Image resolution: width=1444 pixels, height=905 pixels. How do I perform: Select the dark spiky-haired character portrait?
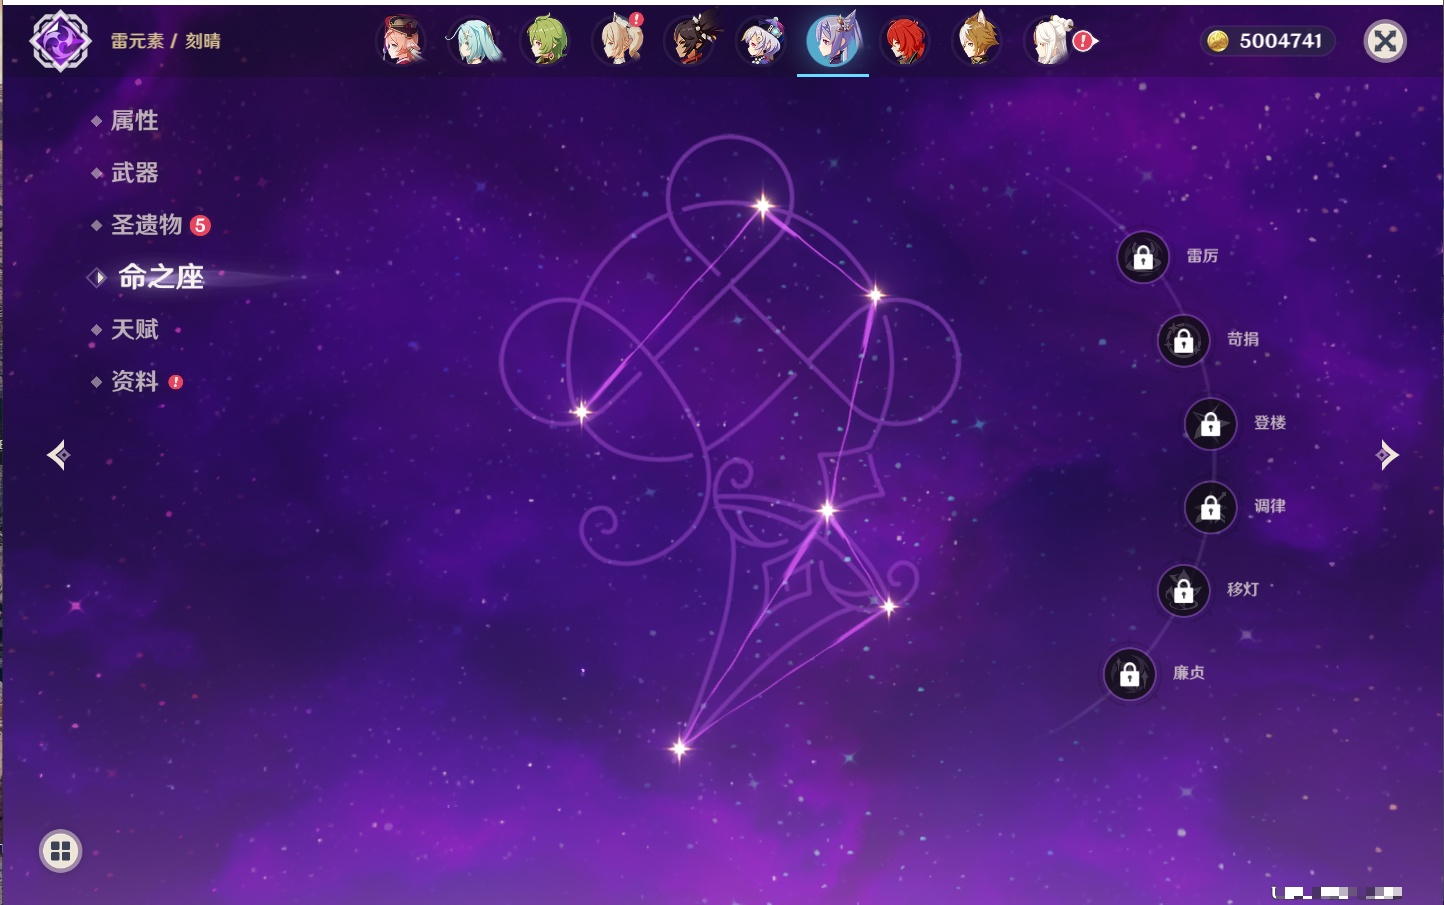pos(691,41)
